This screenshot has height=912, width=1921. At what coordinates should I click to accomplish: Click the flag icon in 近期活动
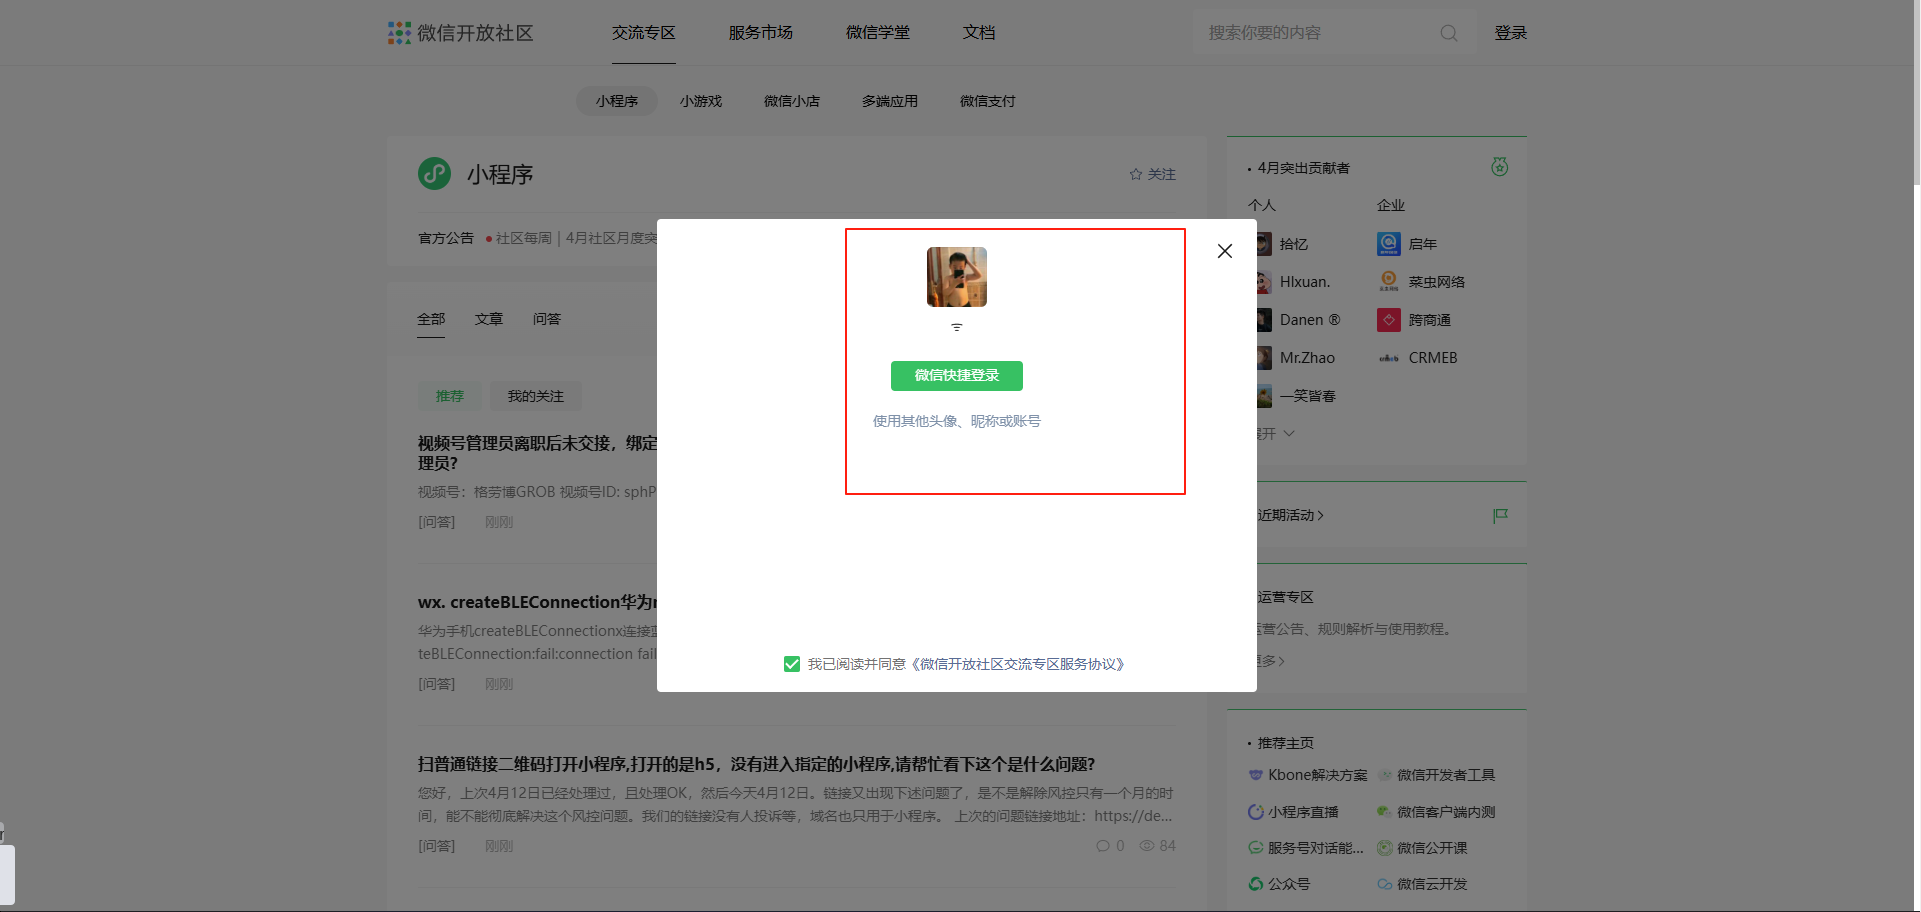point(1500,516)
